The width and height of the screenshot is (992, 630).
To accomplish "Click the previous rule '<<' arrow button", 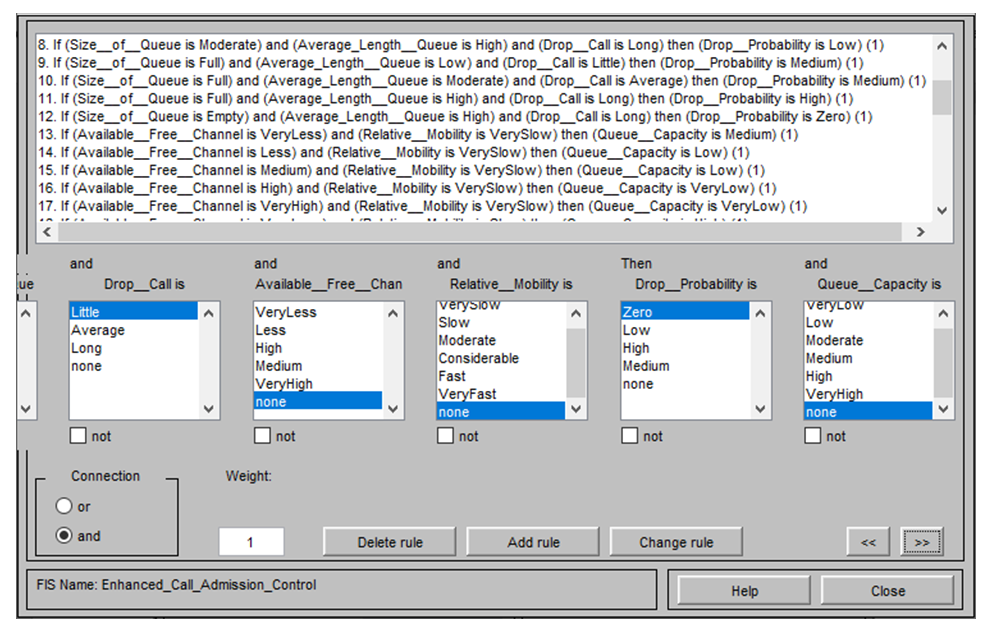I will (x=868, y=542).
